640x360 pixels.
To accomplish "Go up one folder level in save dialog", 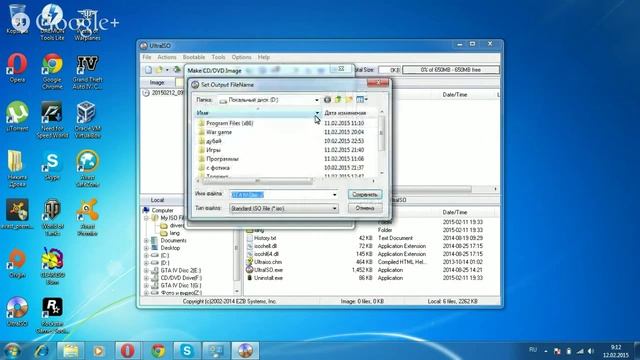I will 338,100.
